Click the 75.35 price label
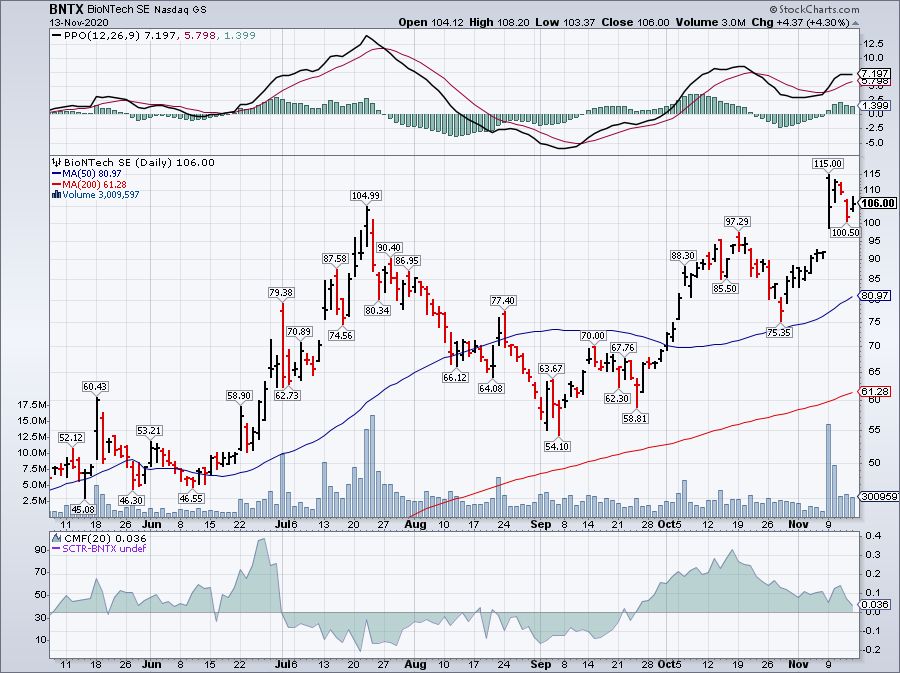This screenshot has width=900, height=673. click(779, 332)
